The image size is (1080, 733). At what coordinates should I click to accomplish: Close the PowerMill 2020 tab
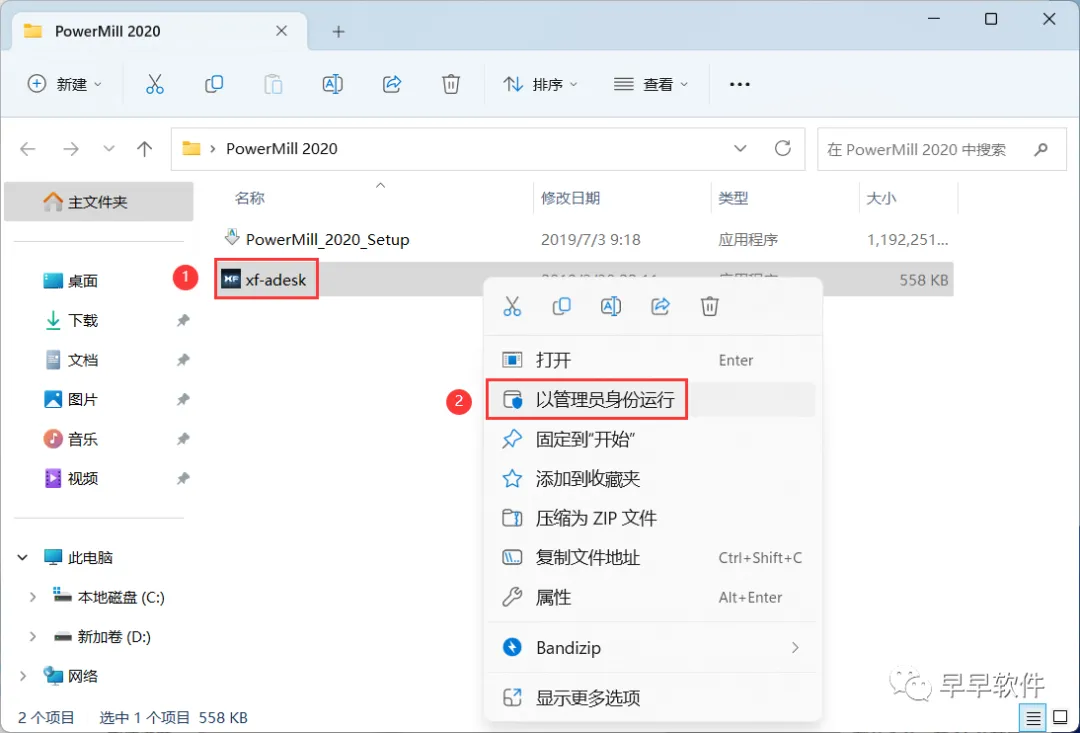282,31
